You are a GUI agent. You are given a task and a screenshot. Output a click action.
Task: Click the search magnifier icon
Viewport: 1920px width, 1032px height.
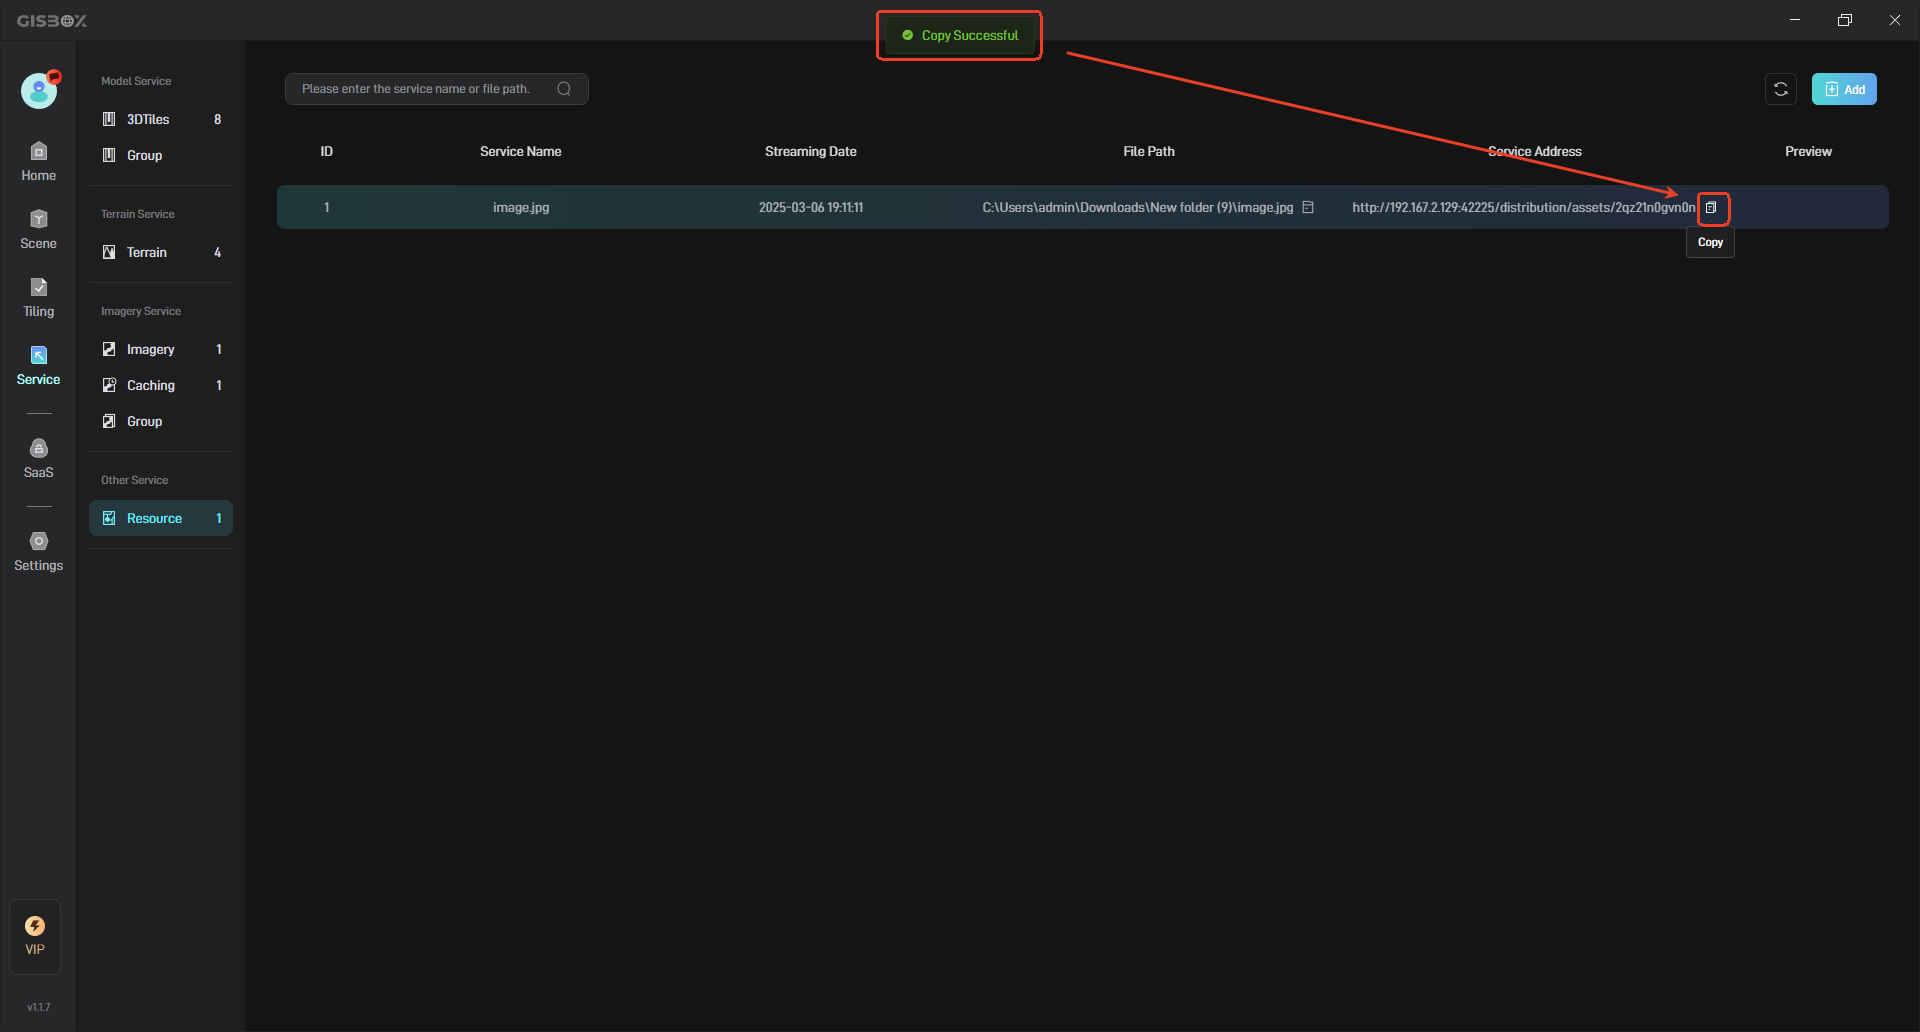point(564,89)
